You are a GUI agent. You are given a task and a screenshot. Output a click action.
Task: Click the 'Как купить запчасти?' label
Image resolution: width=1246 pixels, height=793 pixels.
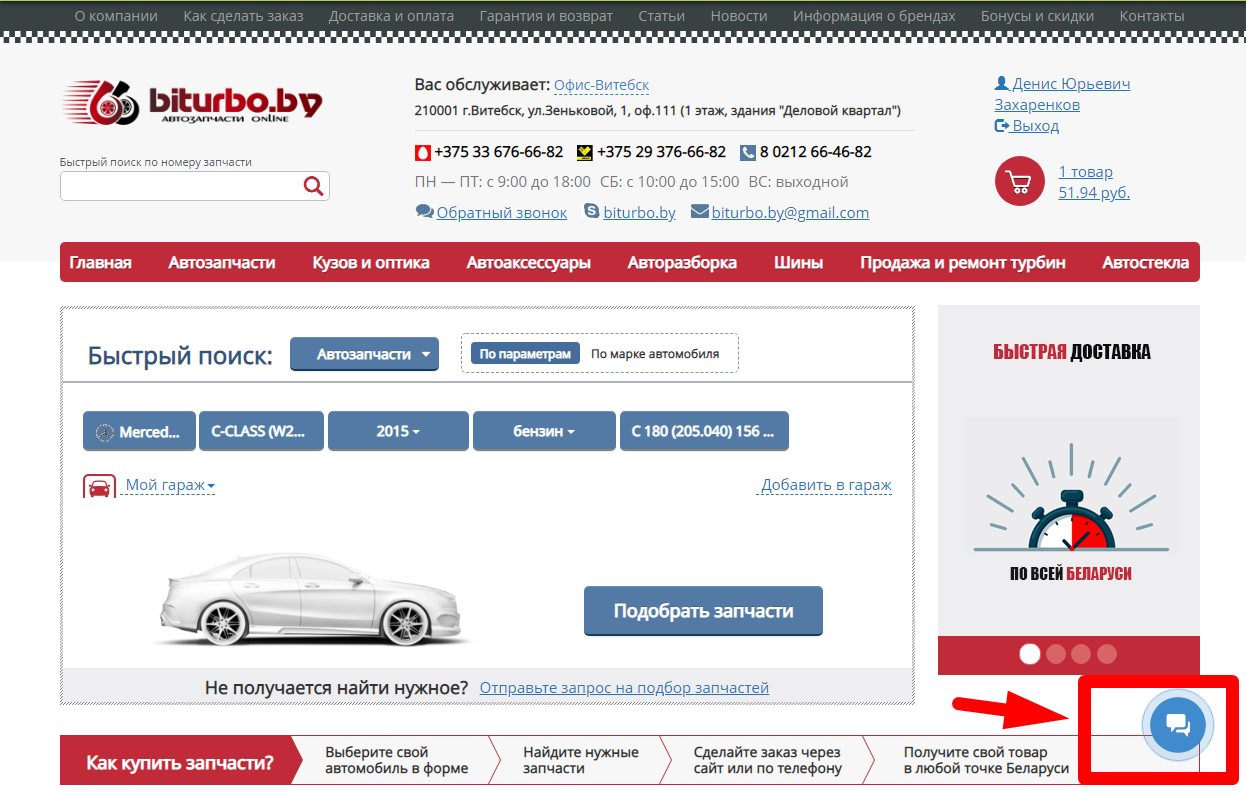[x=180, y=763]
